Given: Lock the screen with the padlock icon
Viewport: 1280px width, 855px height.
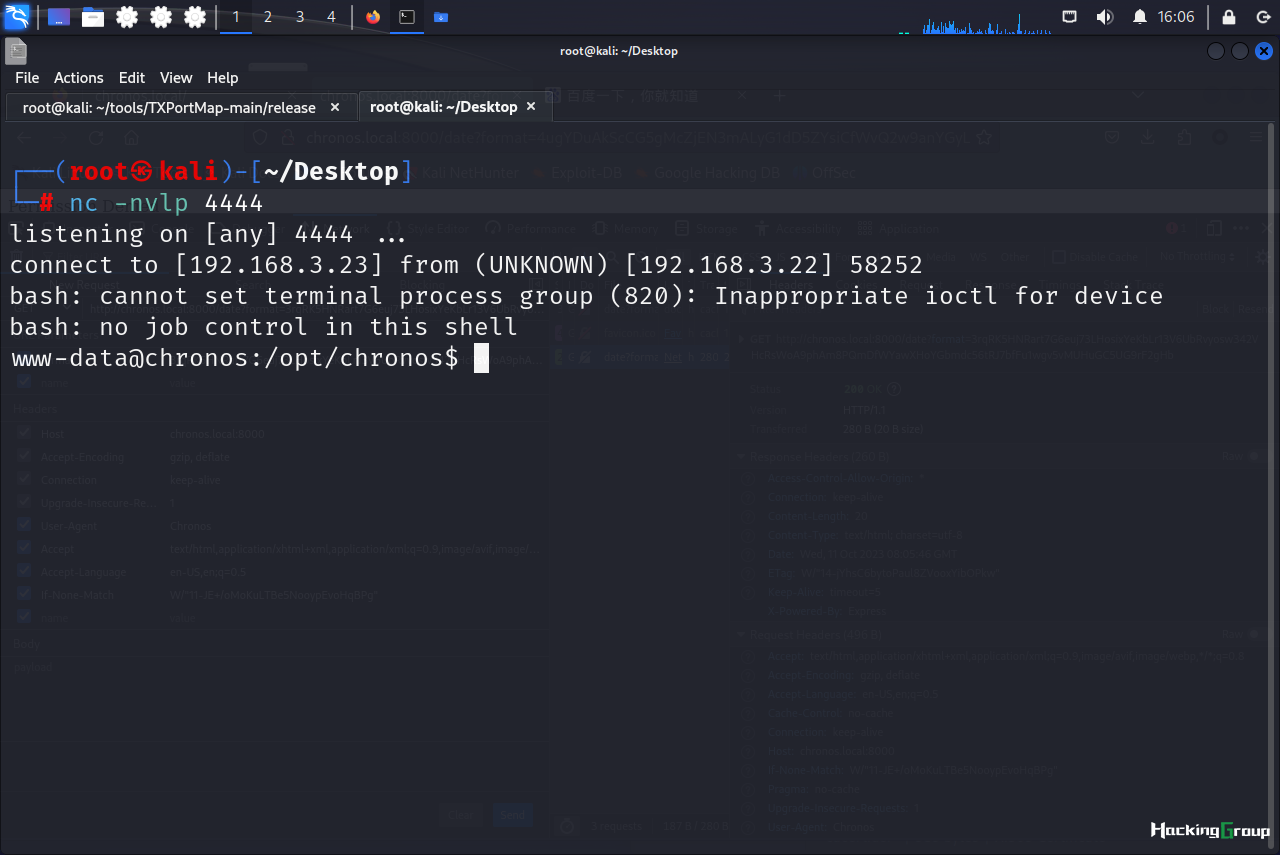Looking at the screenshot, I should pos(1229,17).
